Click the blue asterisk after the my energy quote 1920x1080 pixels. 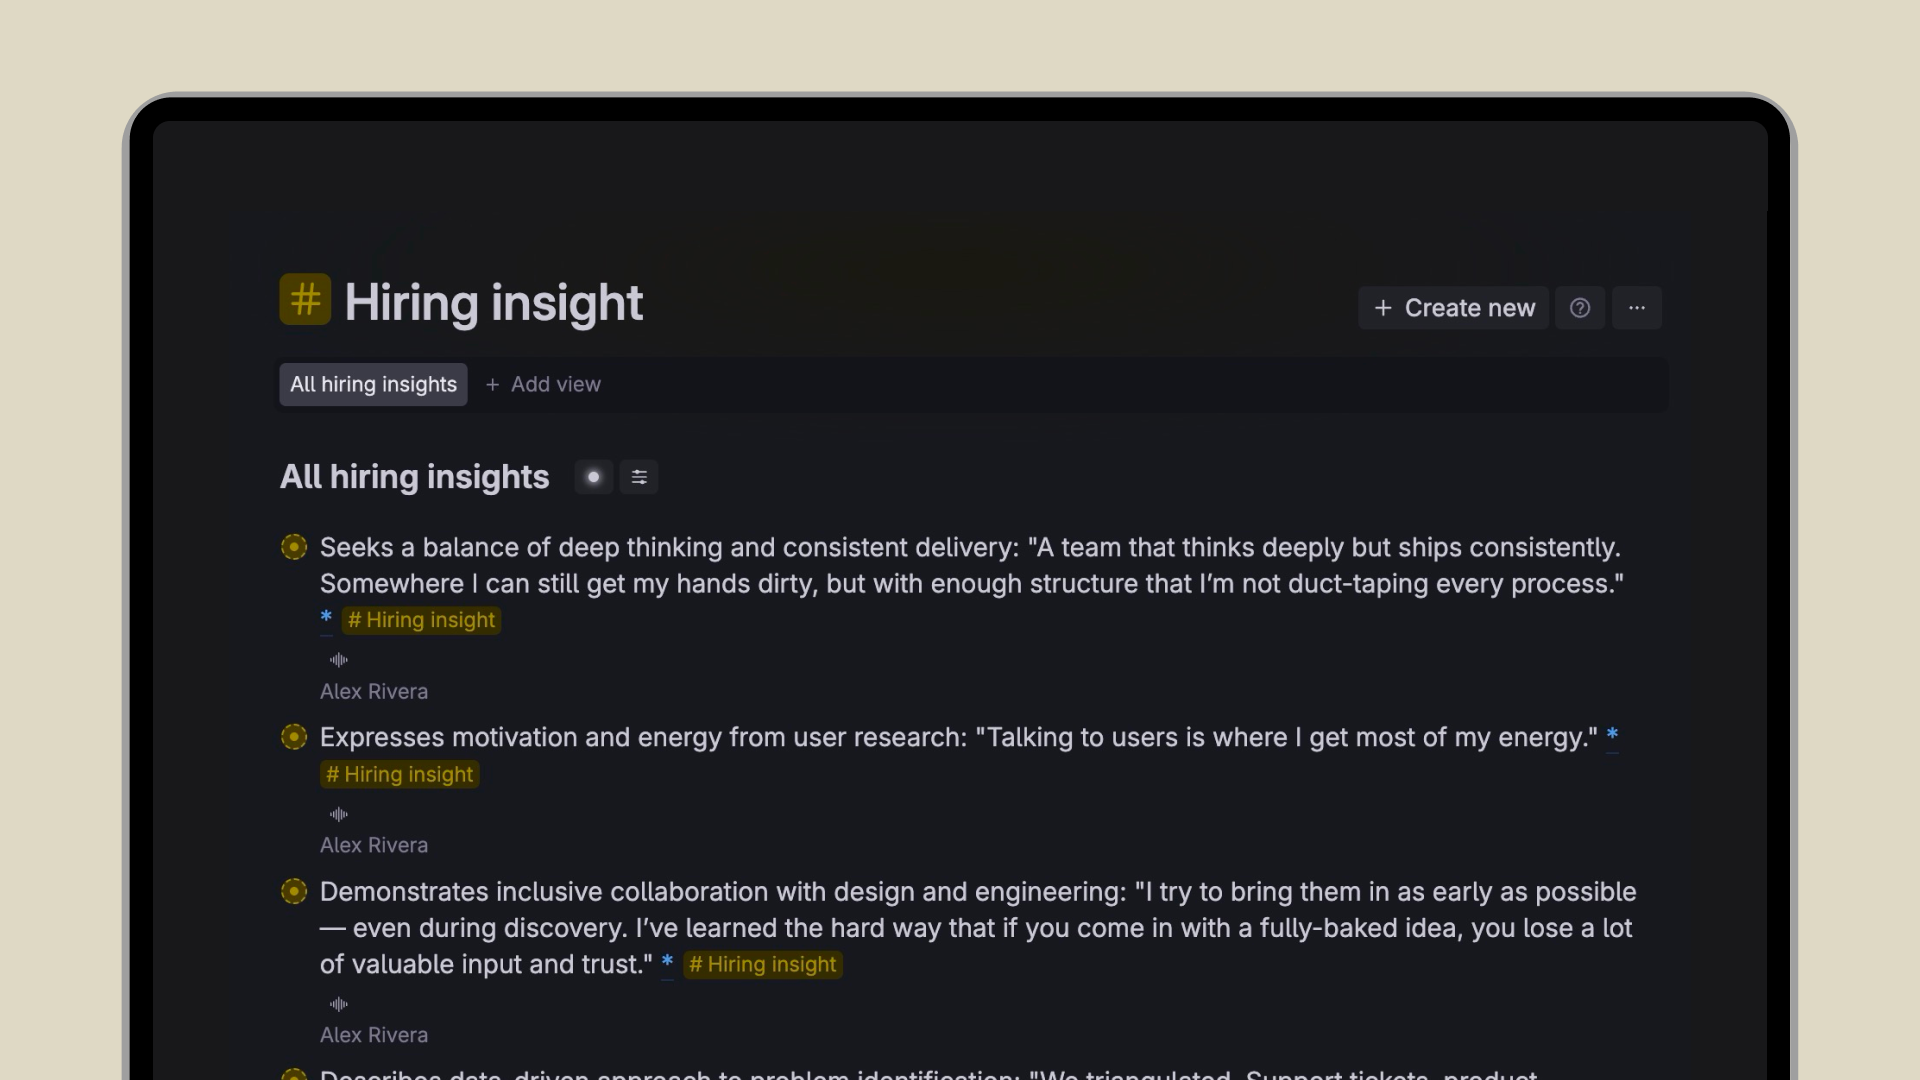pyautogui.click(x=1612, y=736)
